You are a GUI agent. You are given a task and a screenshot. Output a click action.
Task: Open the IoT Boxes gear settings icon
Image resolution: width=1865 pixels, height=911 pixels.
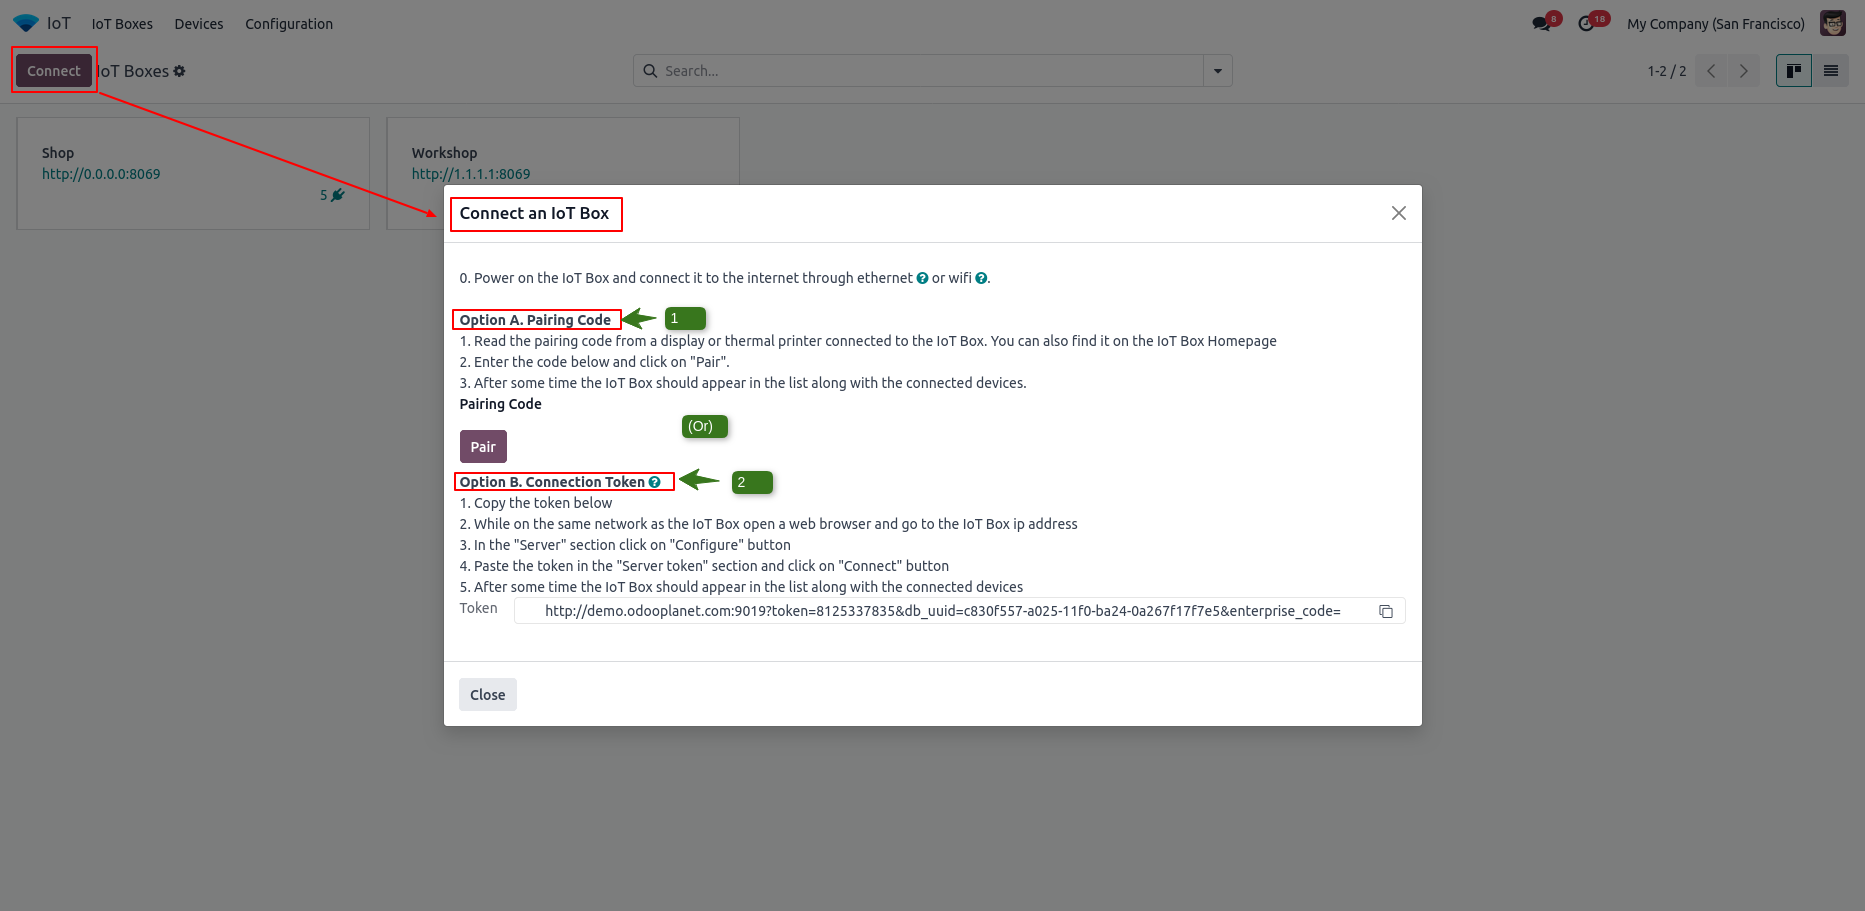click(180, 71)
